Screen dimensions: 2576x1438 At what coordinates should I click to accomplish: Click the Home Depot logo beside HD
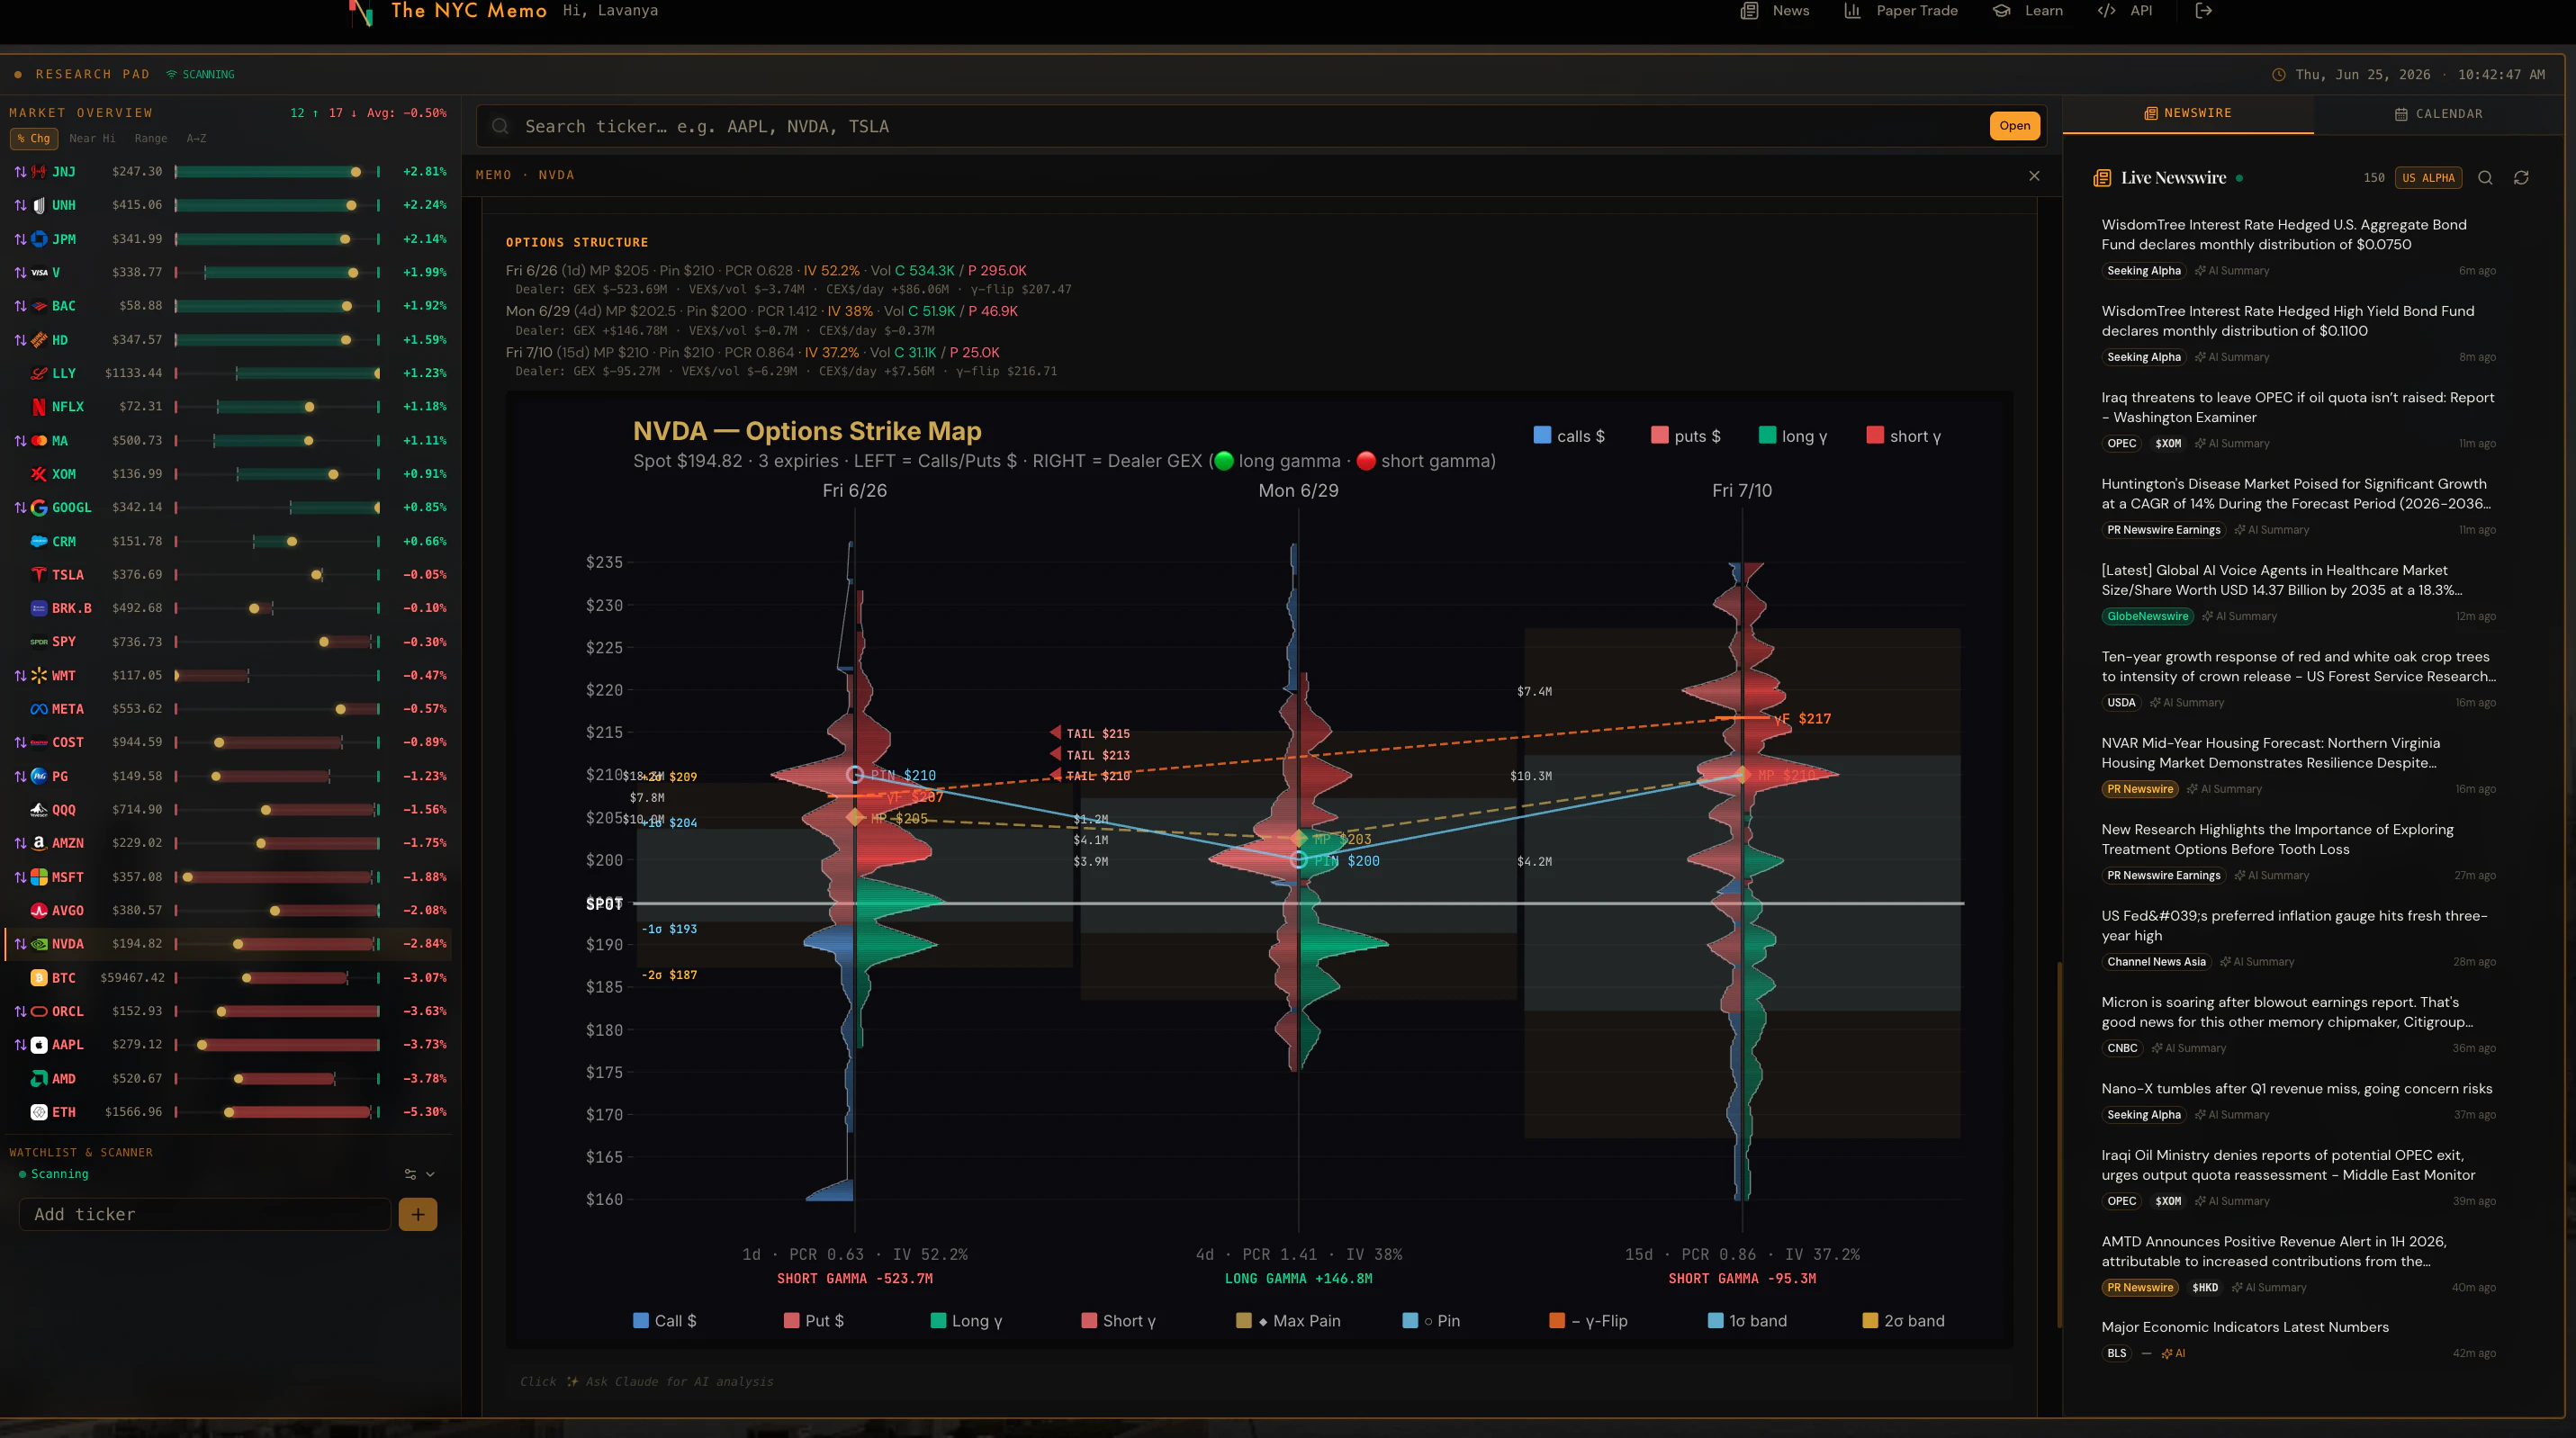[x=39, y=340]
